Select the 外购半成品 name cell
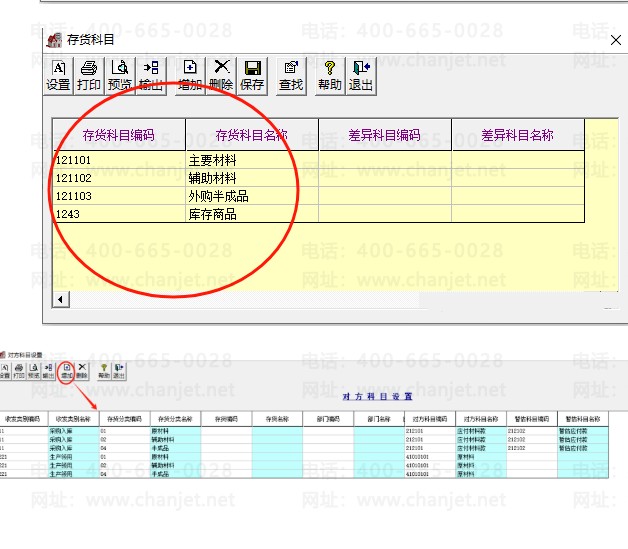Viewport: 628px width, 549px height. coord(252,196)
